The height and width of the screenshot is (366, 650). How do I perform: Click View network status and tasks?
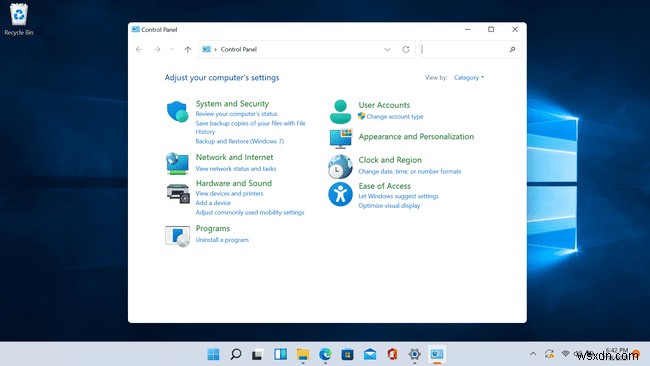click(x=236, y=169)
